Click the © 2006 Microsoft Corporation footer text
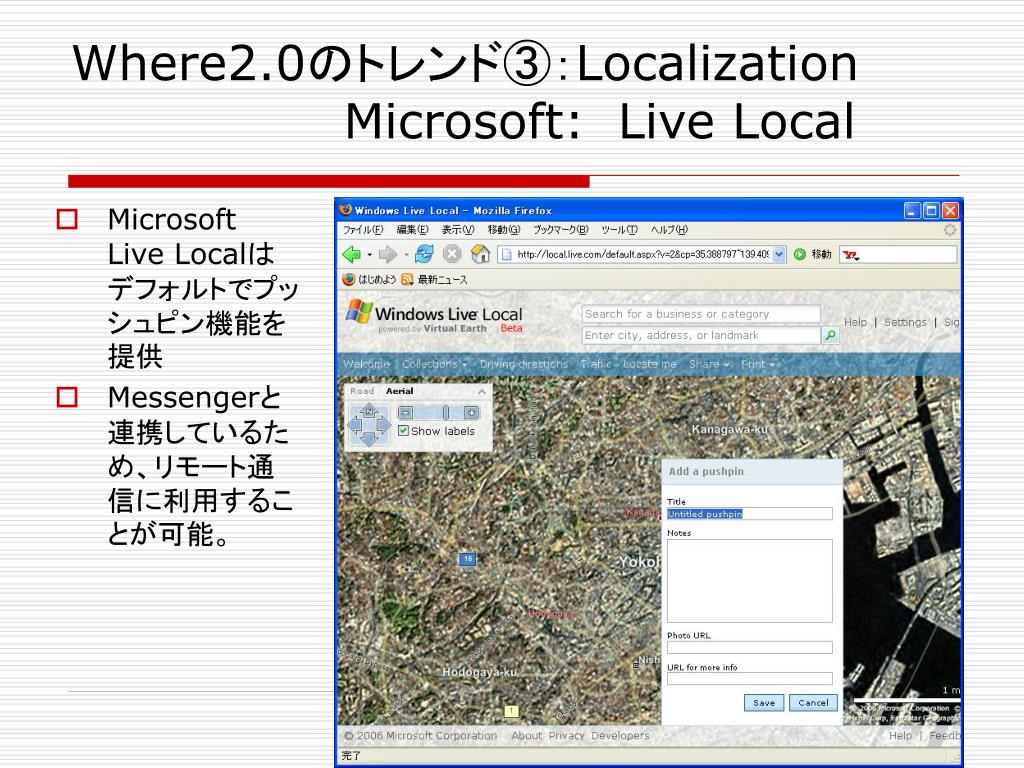This screenshot has height=768, width=1024. point(421,735)
